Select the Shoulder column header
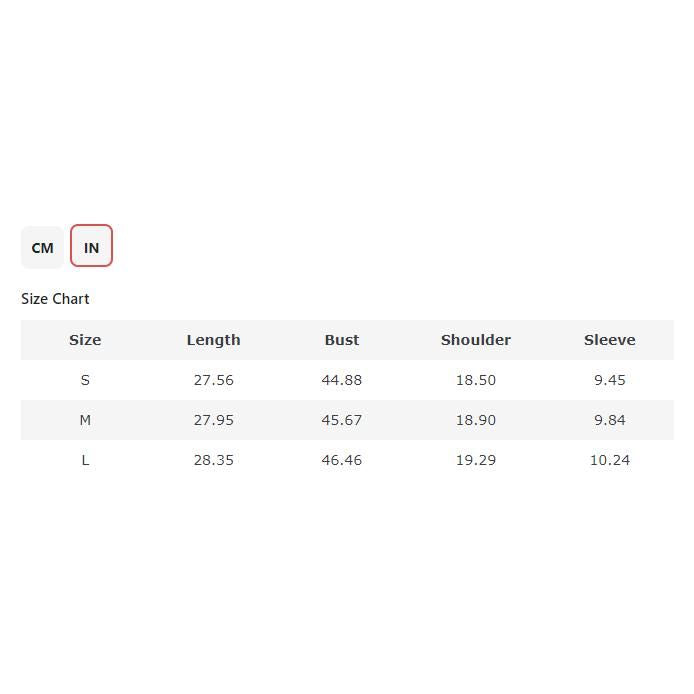The image size is (694, 694). pos(475,340)
